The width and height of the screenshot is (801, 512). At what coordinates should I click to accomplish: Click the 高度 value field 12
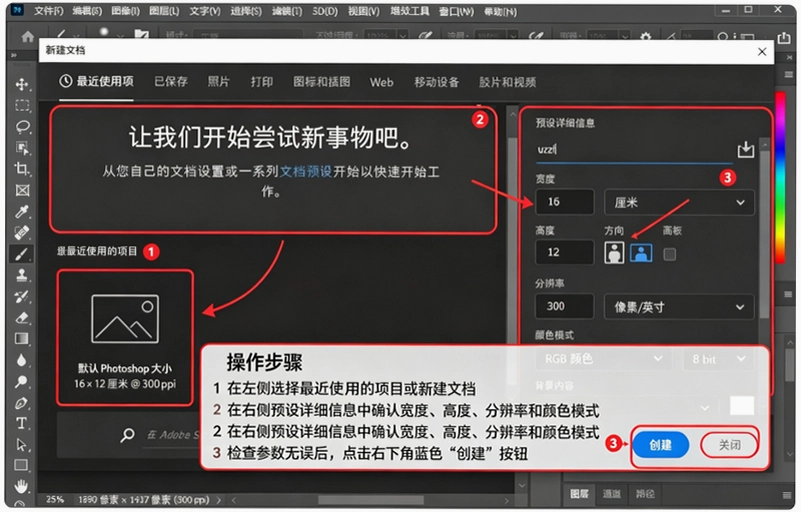[564, 252]
